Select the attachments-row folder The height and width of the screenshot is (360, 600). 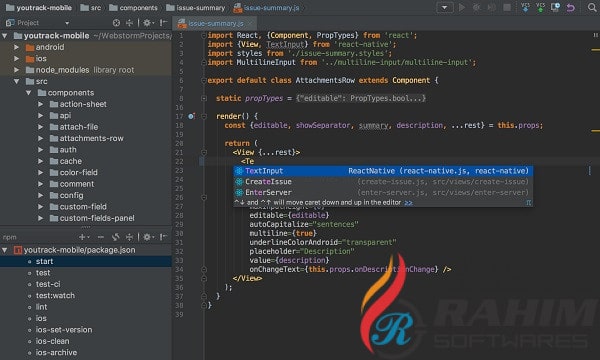pyautogui.click(x=91, y=138)
